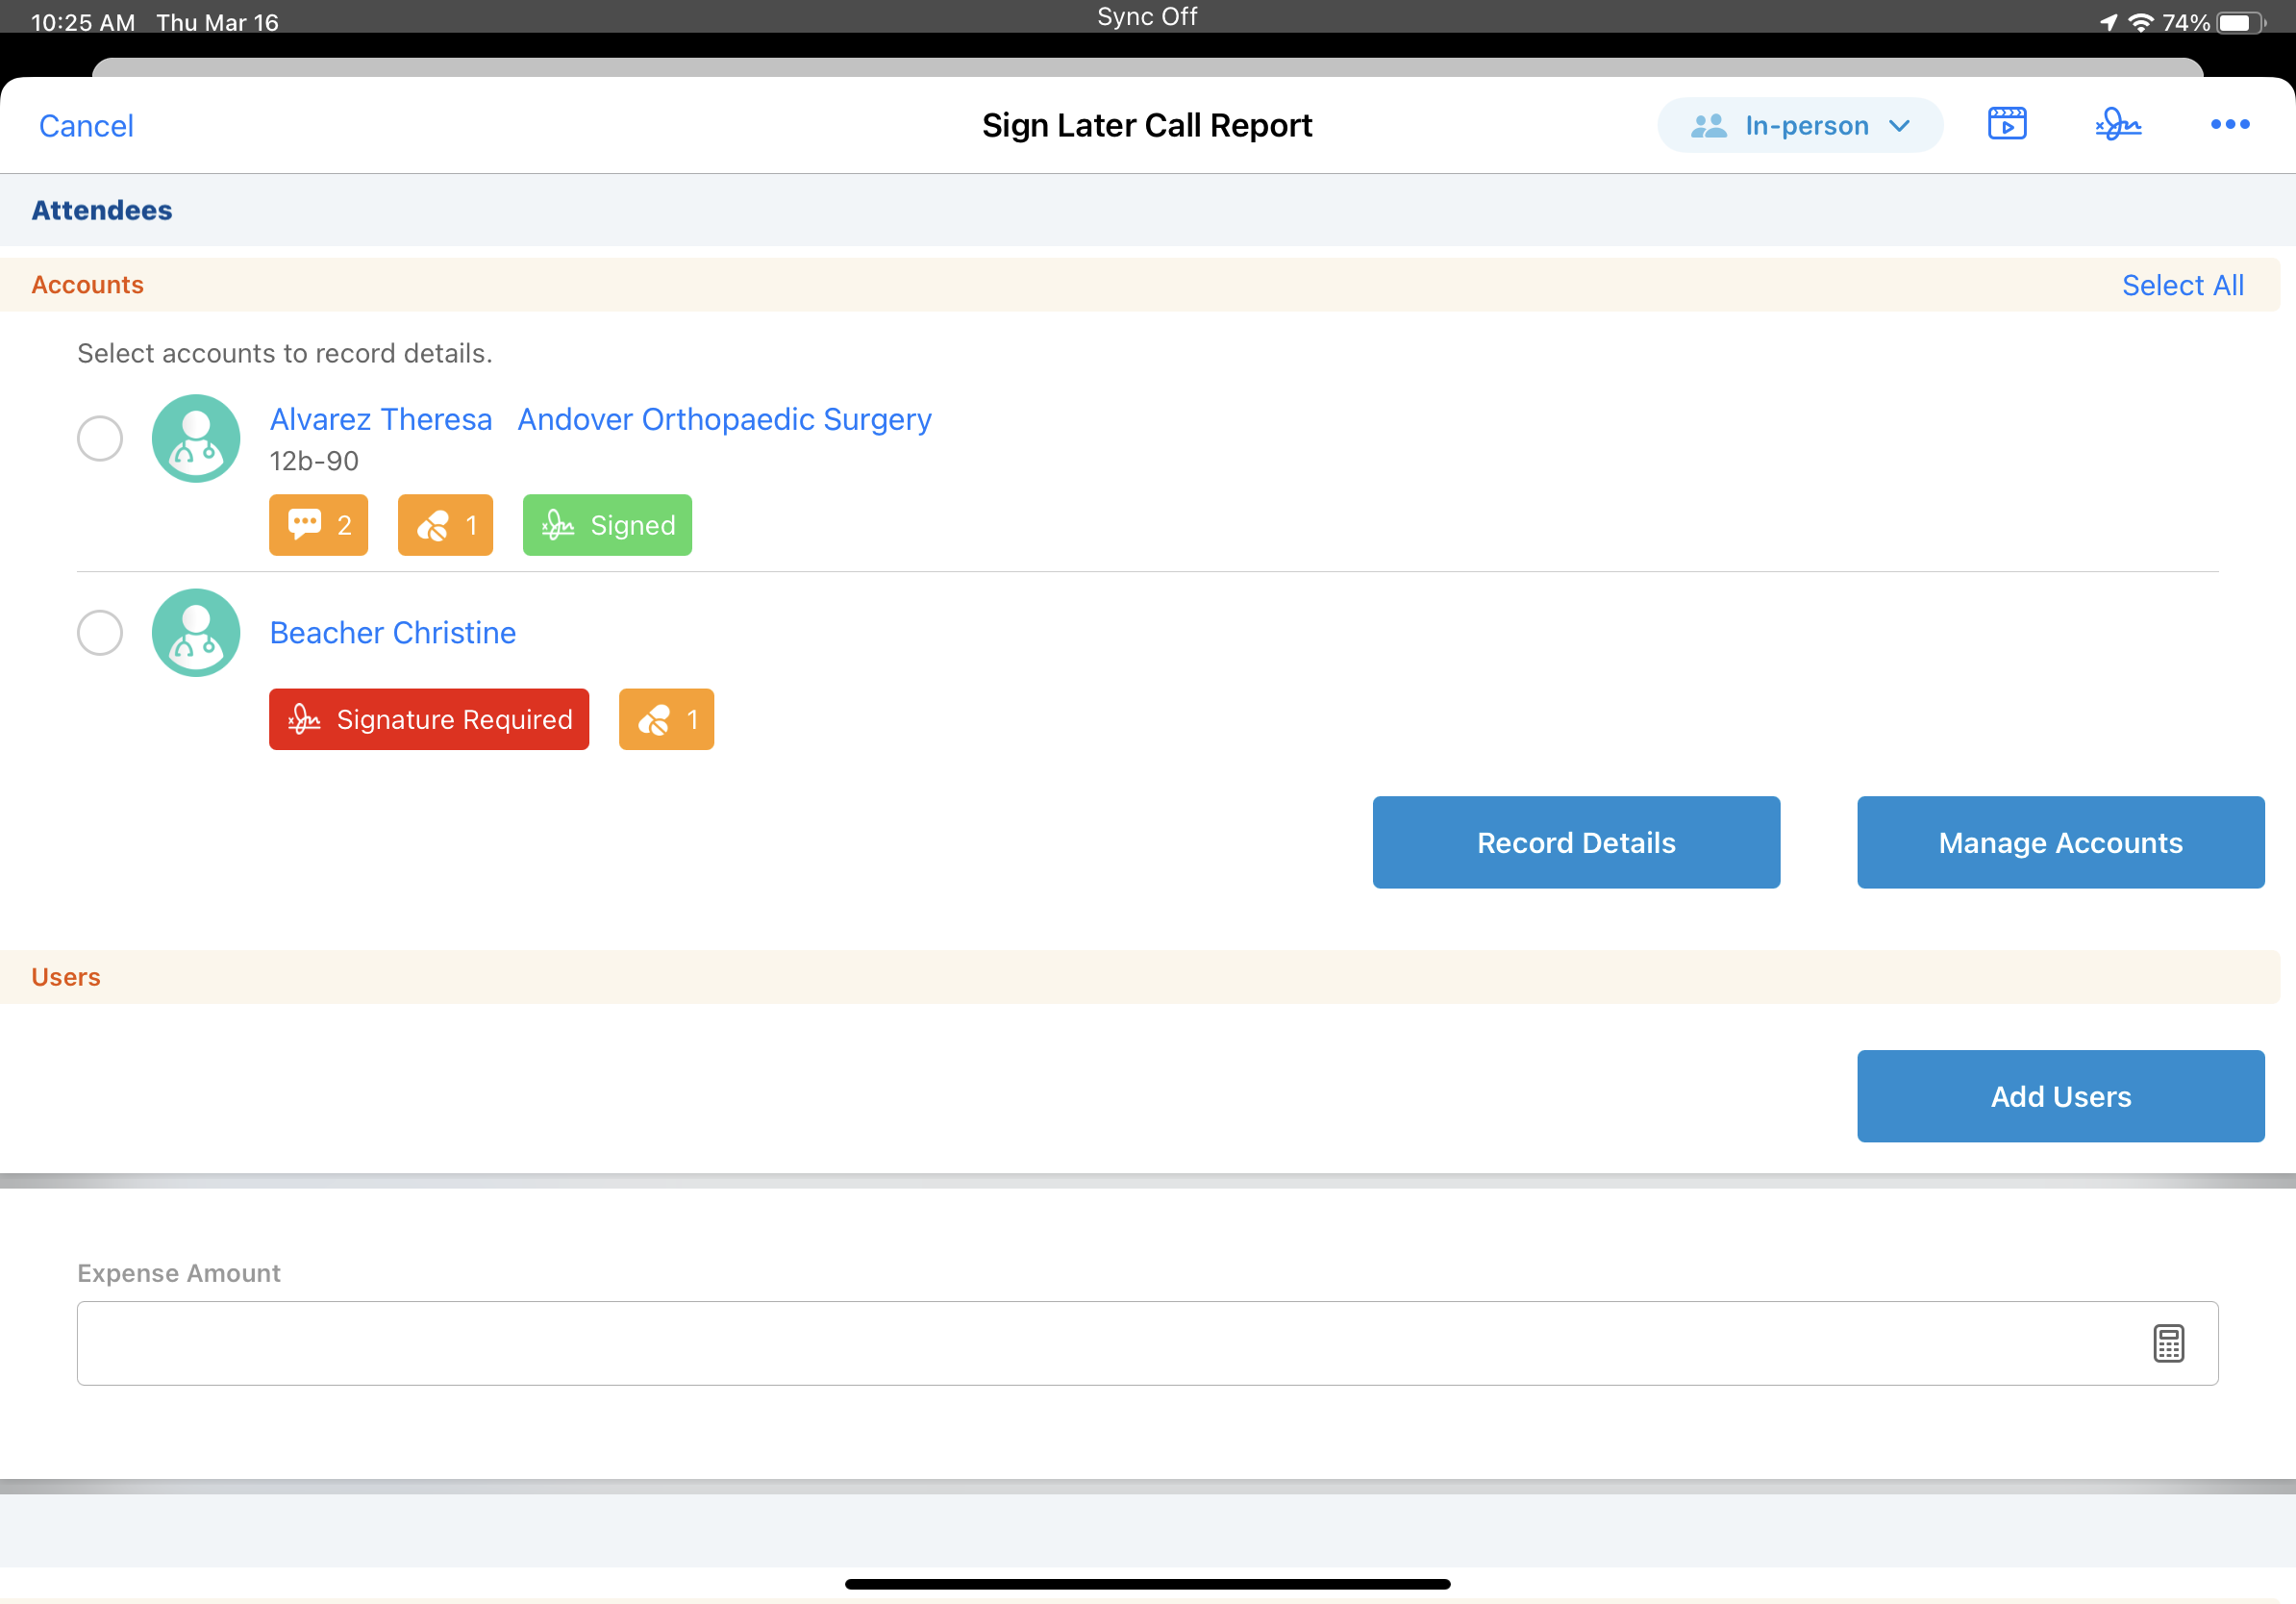This screenshot has width=2296, height=1604.
Task: Expand the In-person call channel dropdown
Action: click(1800, 125)
